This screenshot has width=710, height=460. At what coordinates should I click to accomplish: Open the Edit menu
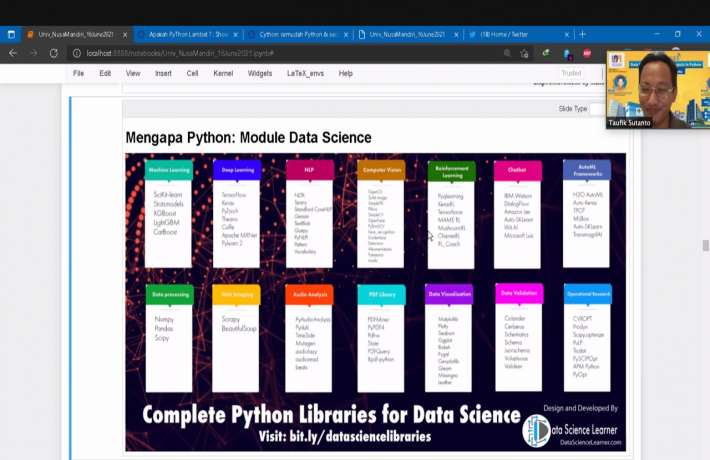(x=105, y=73)
